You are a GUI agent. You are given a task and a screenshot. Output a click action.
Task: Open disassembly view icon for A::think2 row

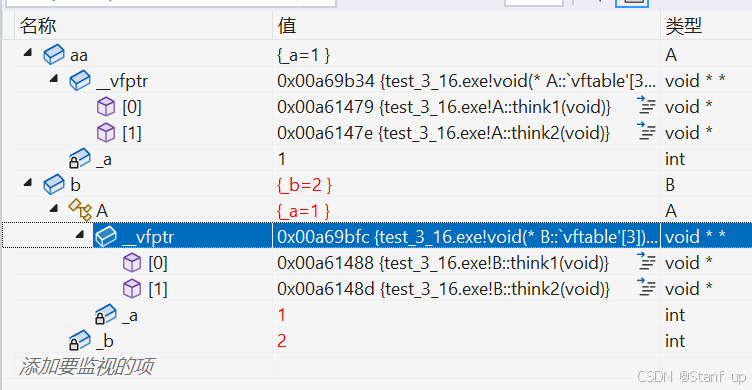click(x=646, y=131)
